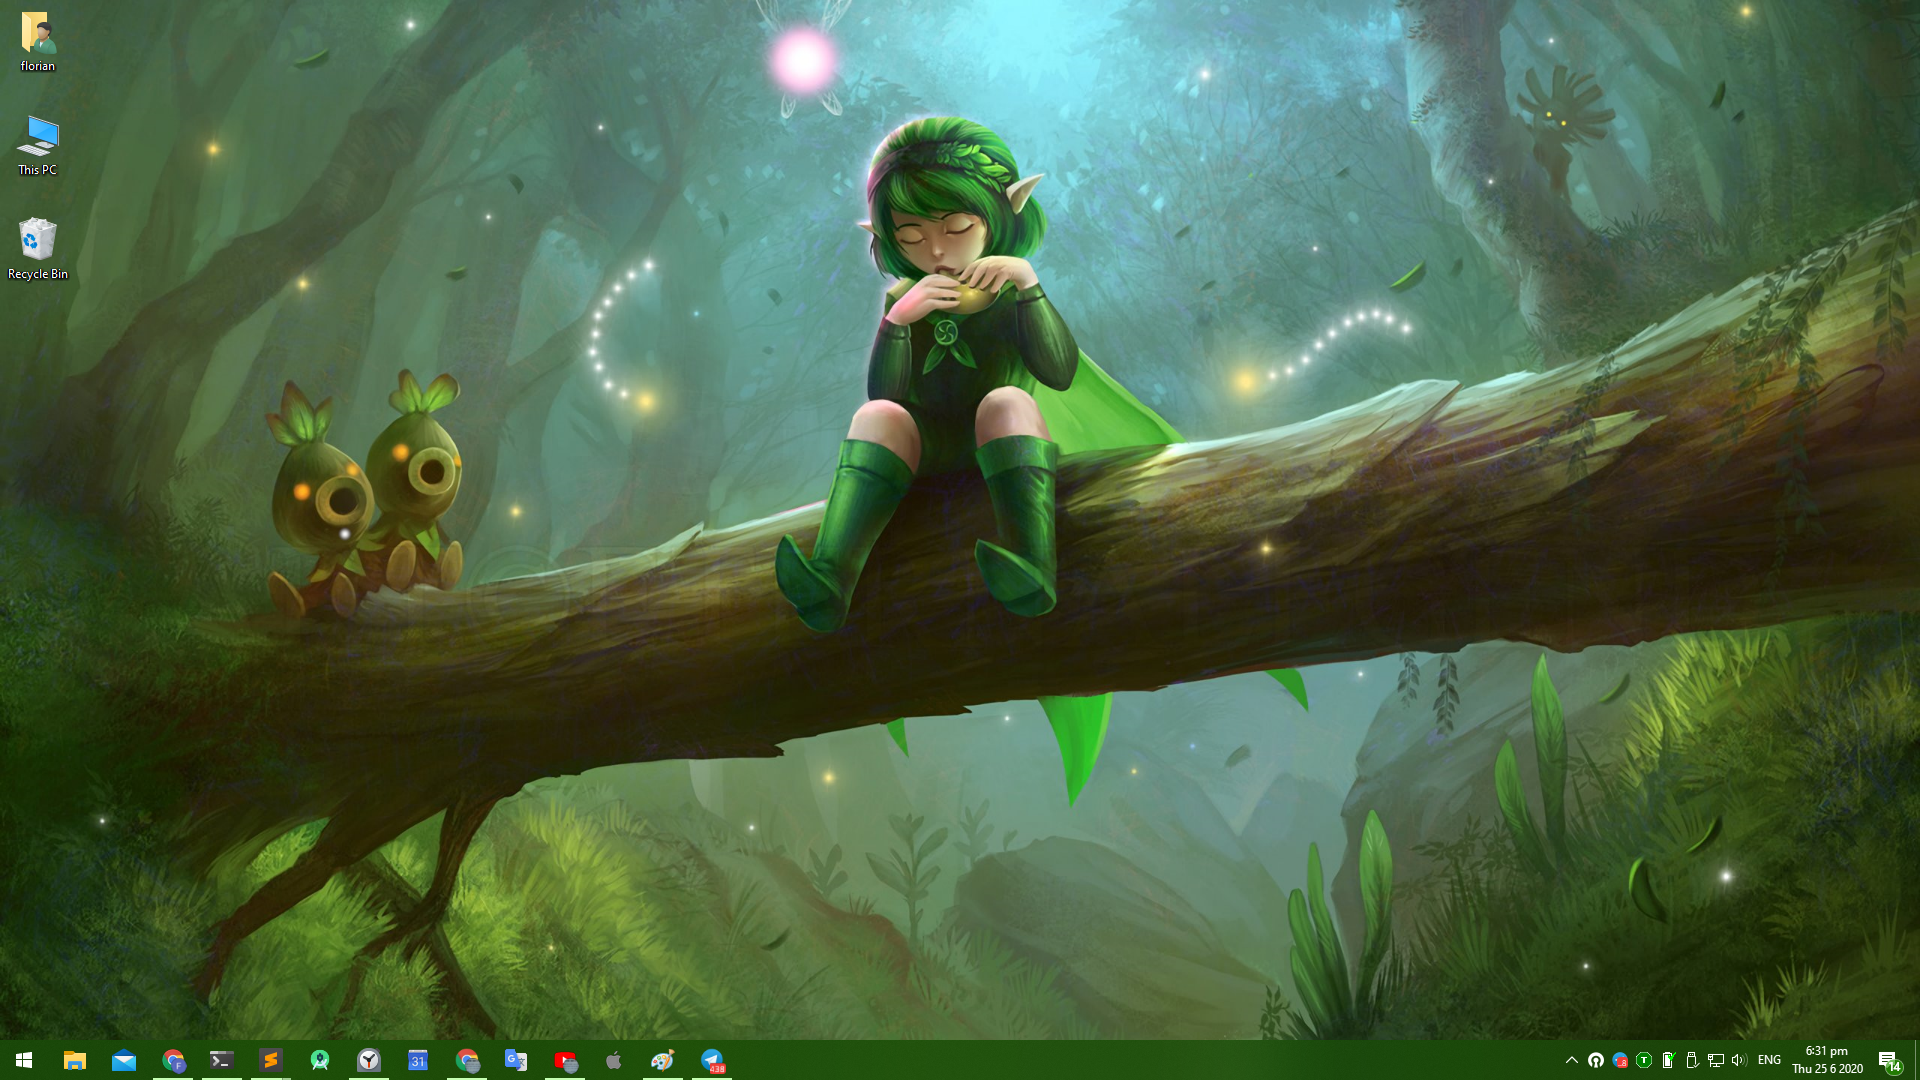Switch to the terminal window on the taskbar
This screenshot has height=1080, width=1920.
[x=221, y=1060]
